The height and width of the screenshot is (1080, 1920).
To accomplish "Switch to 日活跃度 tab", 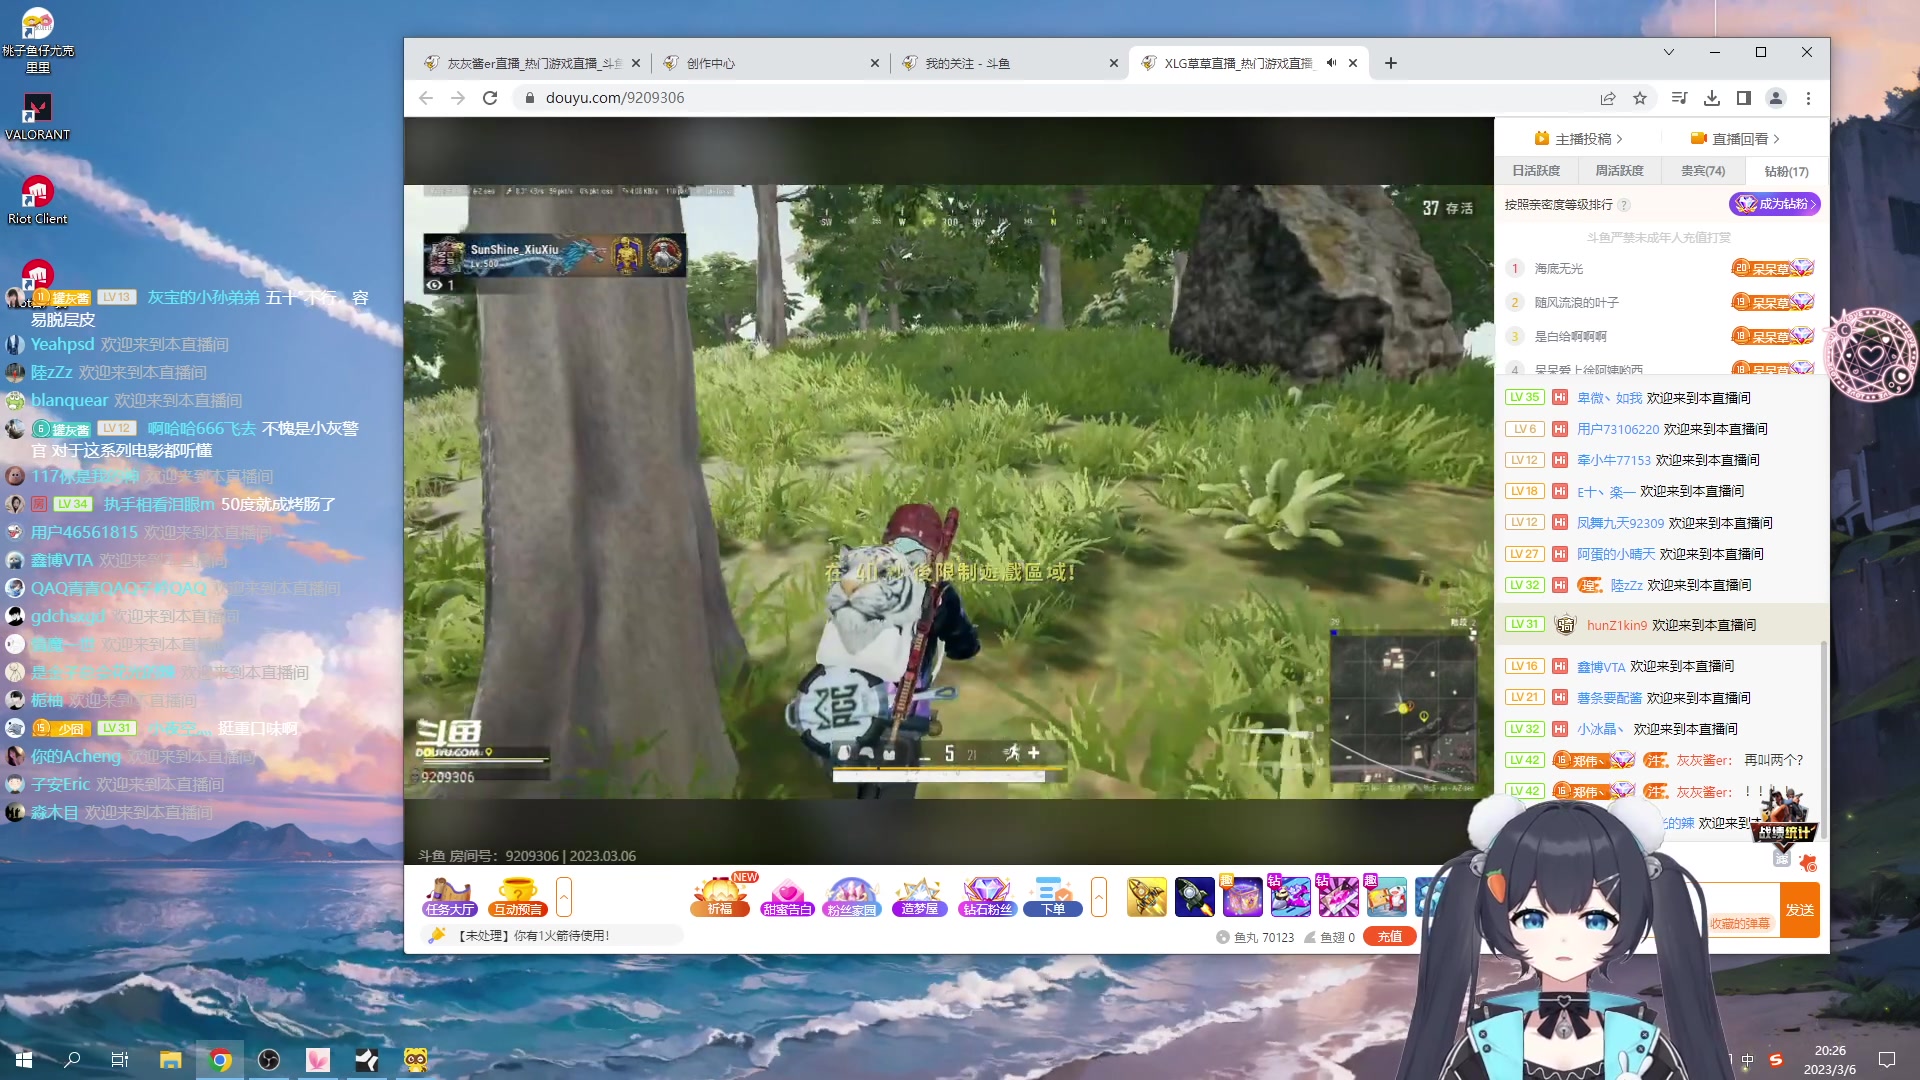I will pos(1536,171).
